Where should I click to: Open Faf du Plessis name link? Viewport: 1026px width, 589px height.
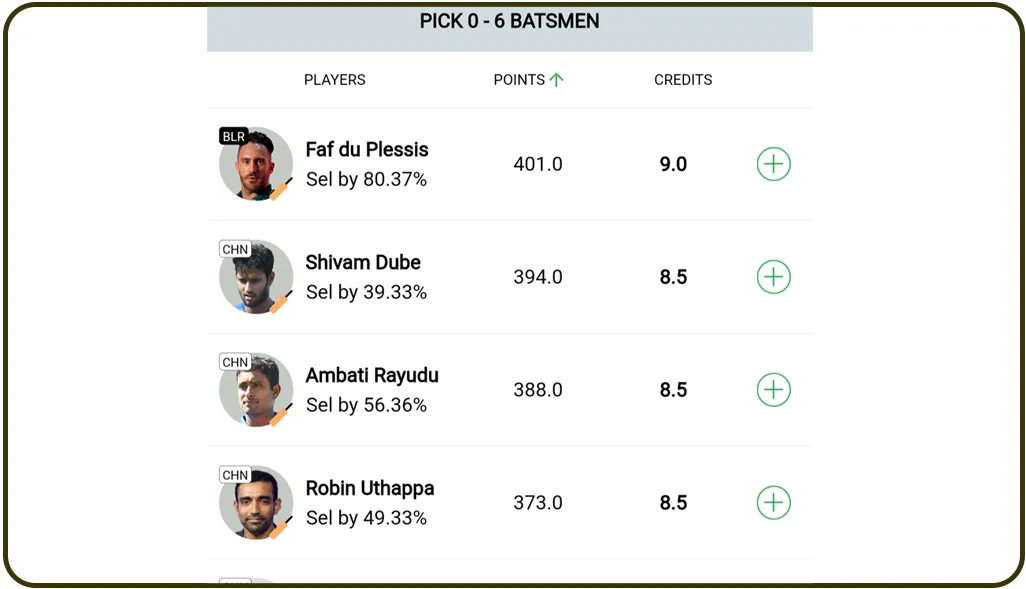[367, 150]
